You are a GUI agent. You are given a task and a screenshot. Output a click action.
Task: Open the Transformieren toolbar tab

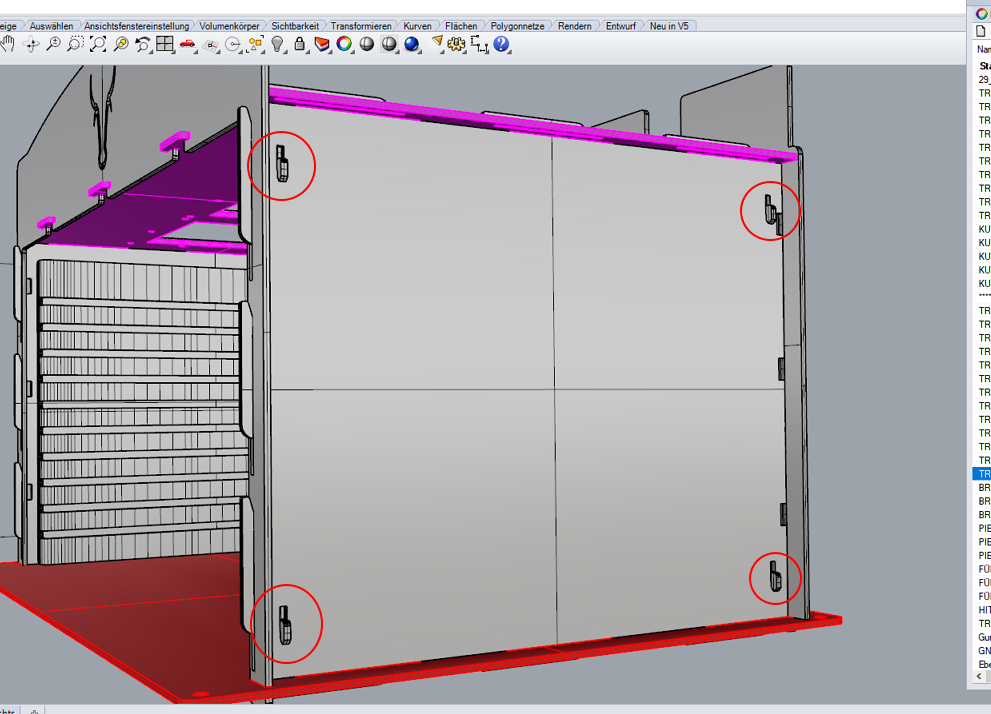[363, 26]
